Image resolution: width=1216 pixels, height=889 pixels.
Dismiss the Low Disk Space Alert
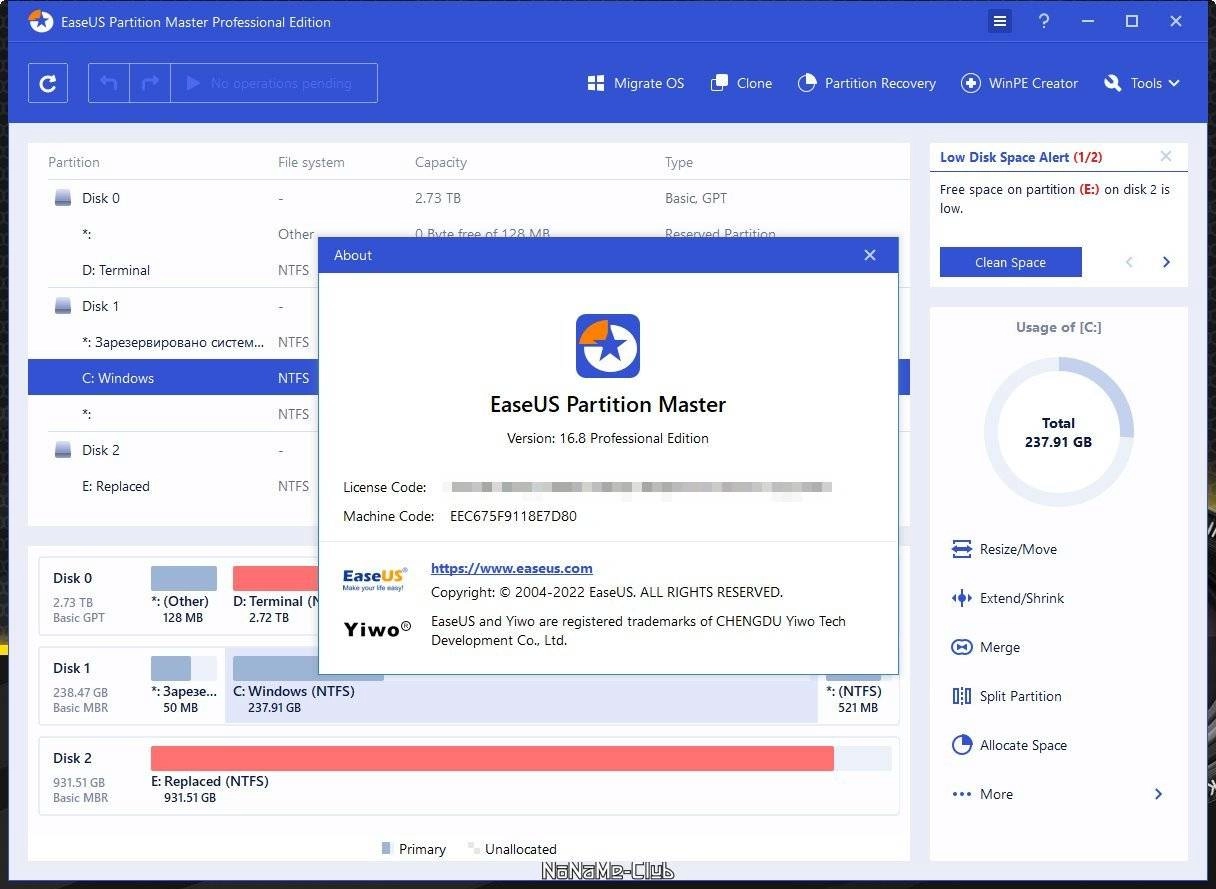pyautogui.click(x=1166, y=156)
